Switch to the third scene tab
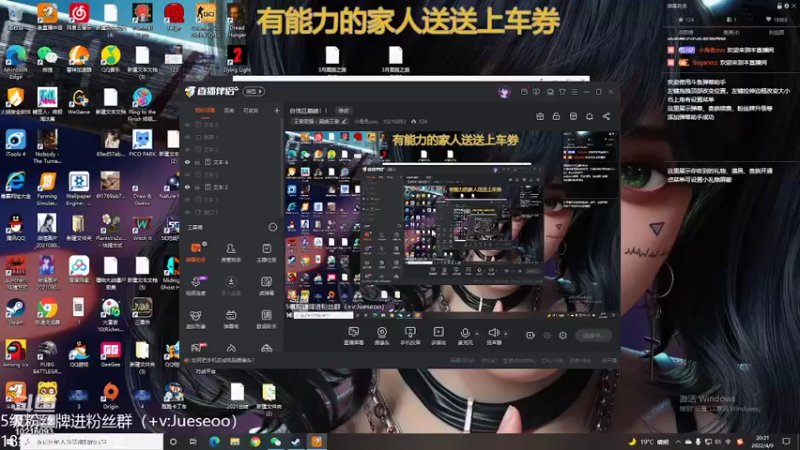 tap(251, 111)
